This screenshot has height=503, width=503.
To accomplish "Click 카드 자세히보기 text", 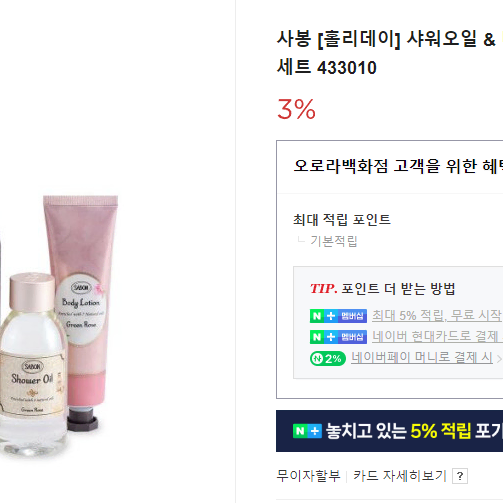I will tap(400, 476).
